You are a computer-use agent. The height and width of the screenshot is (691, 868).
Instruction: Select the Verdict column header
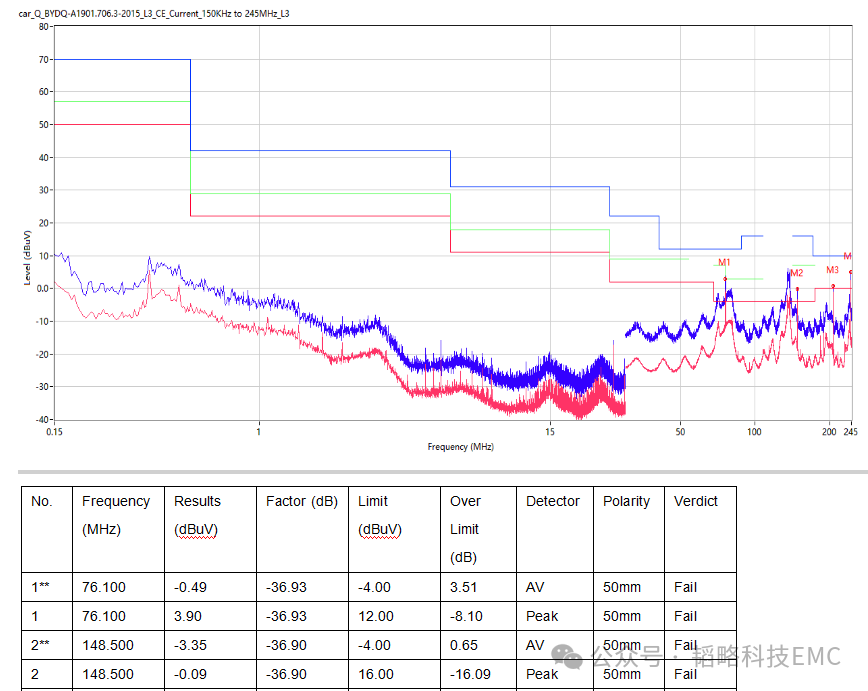pos(695,501)
